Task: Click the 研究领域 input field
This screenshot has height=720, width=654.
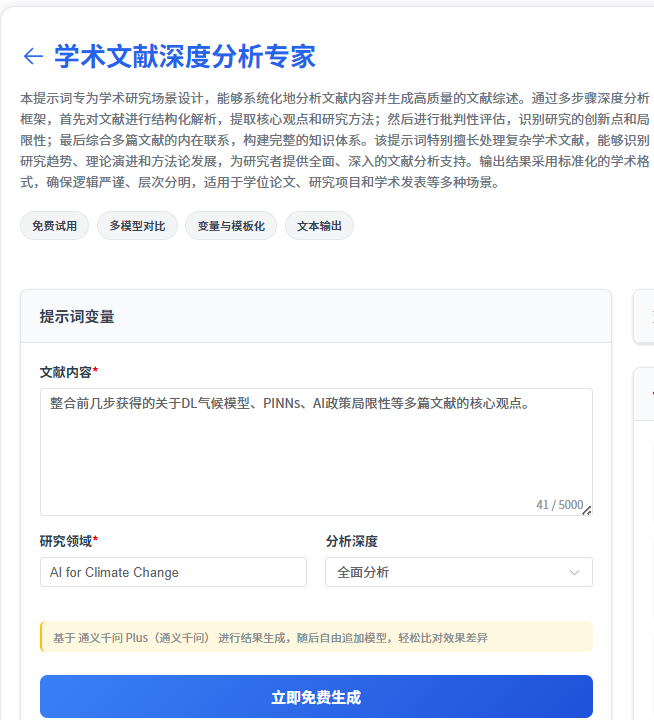Action: 173,572
